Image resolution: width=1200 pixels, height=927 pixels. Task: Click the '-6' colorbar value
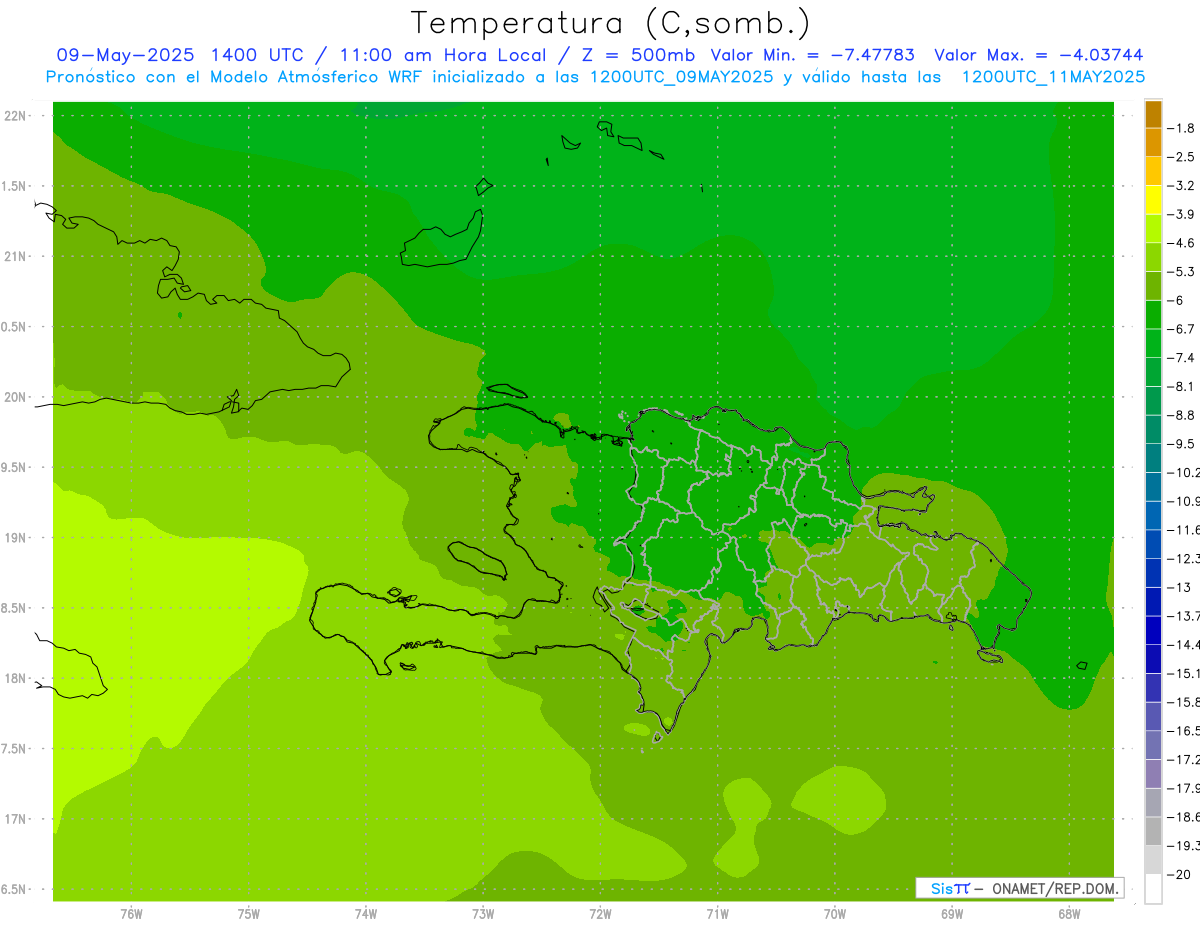pyautogui.click(x=1178, y=300)
